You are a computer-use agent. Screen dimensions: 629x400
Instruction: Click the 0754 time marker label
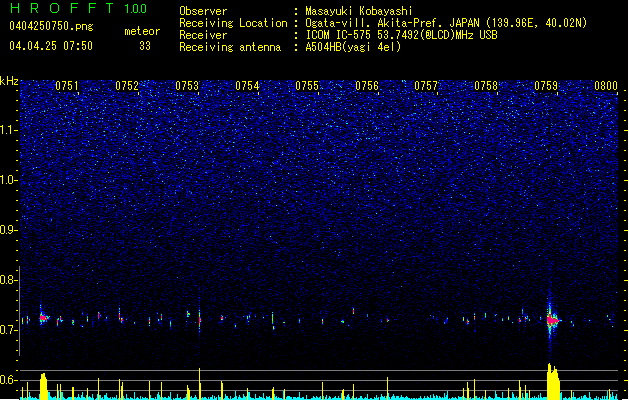click(247, 86)
